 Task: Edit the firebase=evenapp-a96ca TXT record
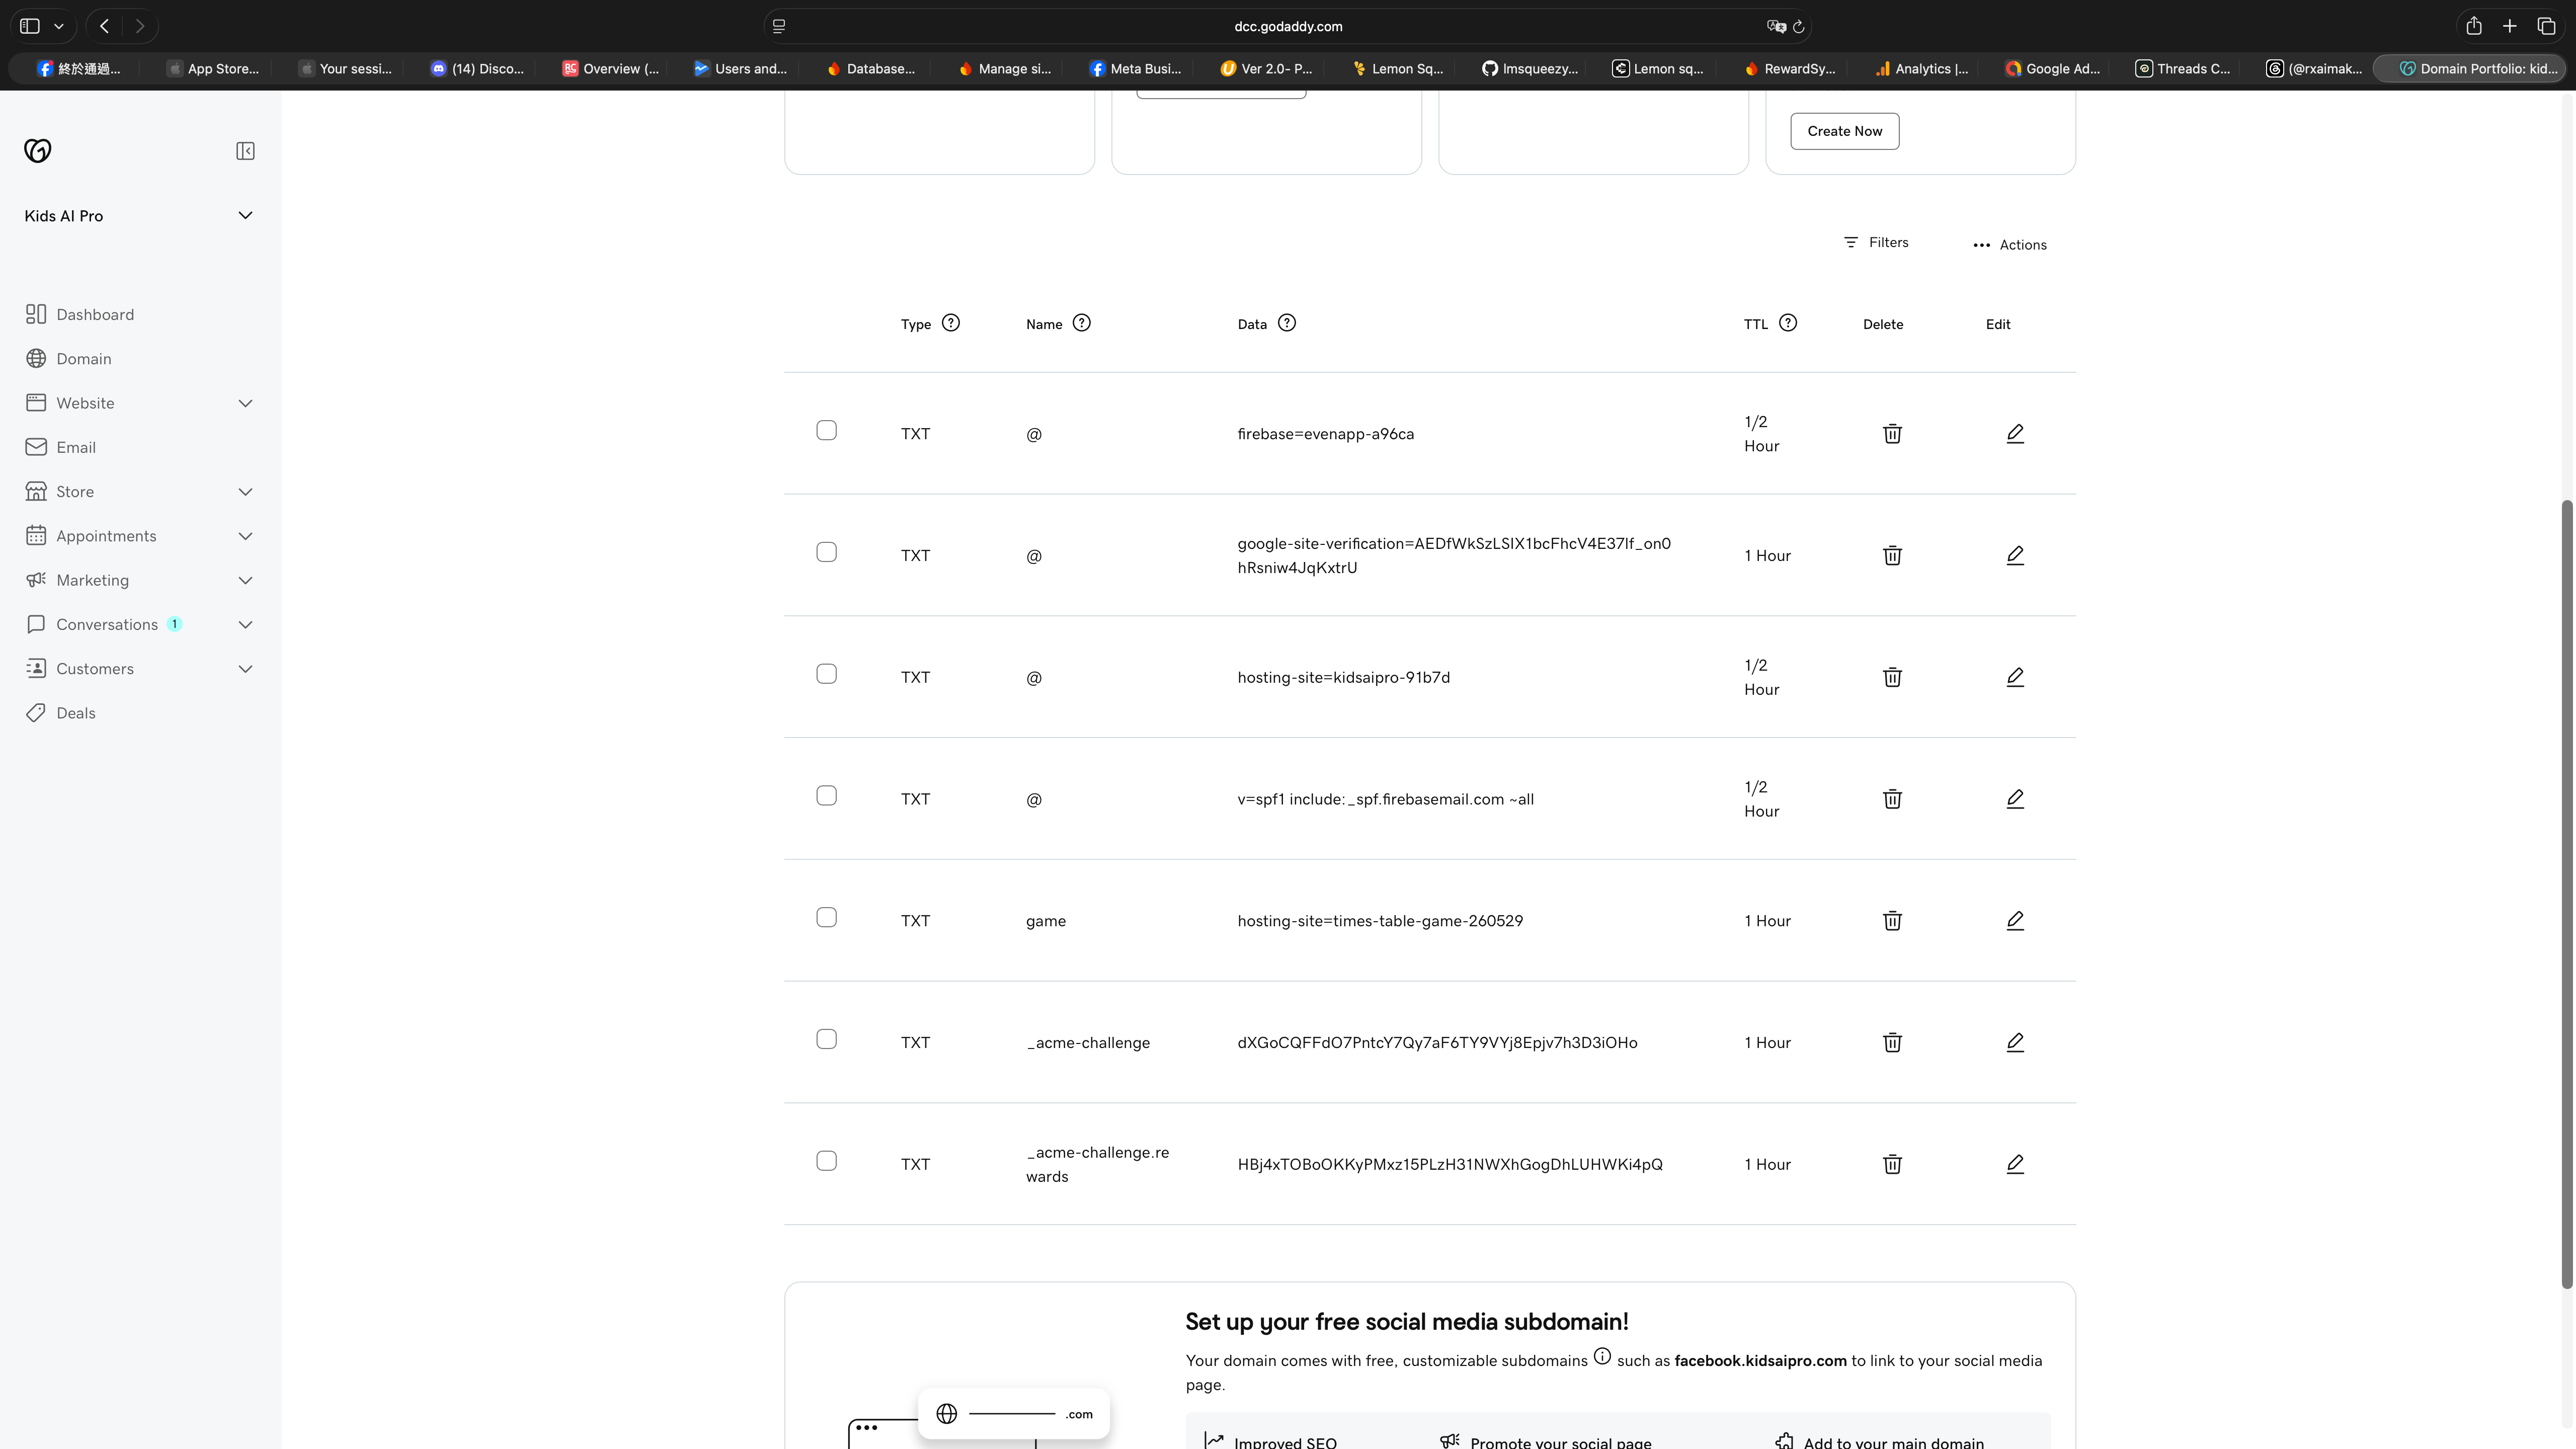click(x=2015, y=433)
